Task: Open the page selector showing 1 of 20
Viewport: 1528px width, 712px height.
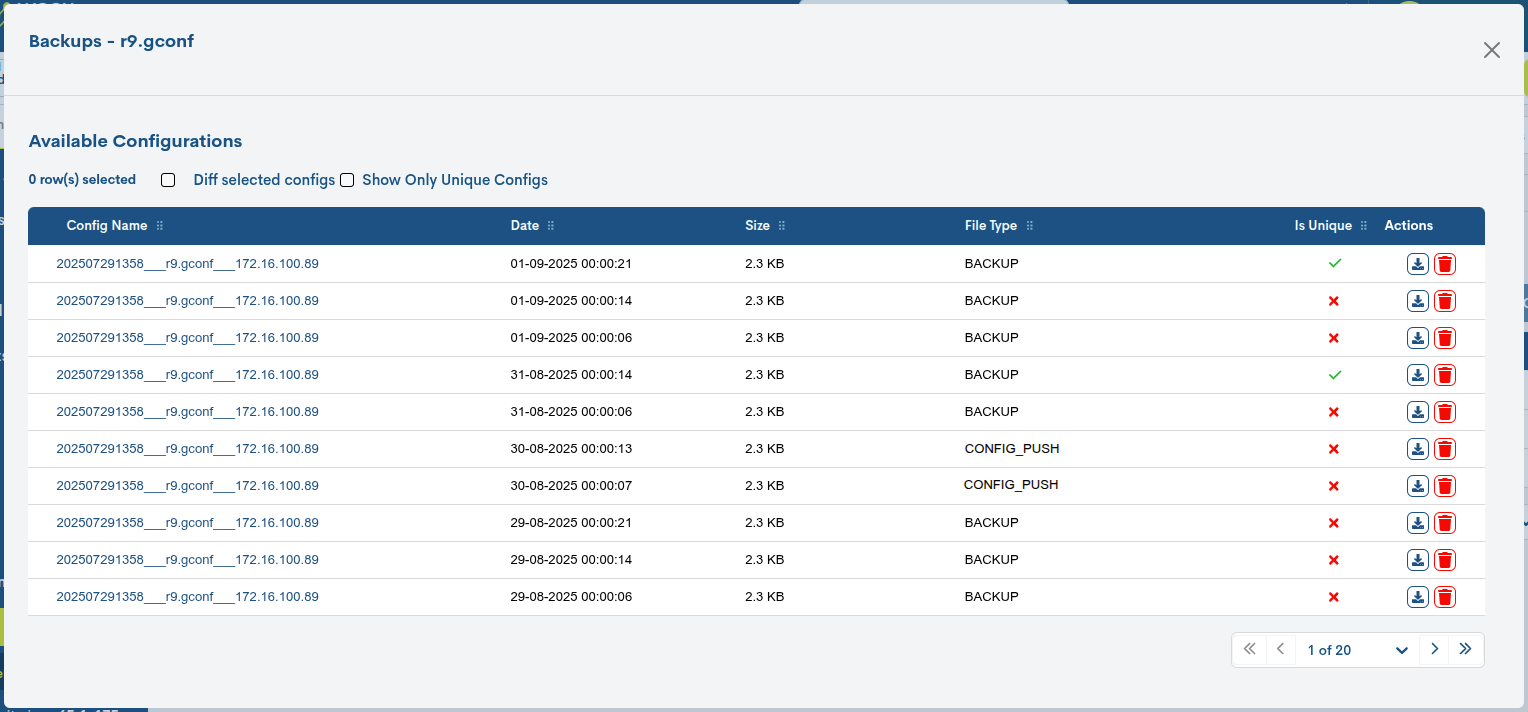Action: [1356, 649]
